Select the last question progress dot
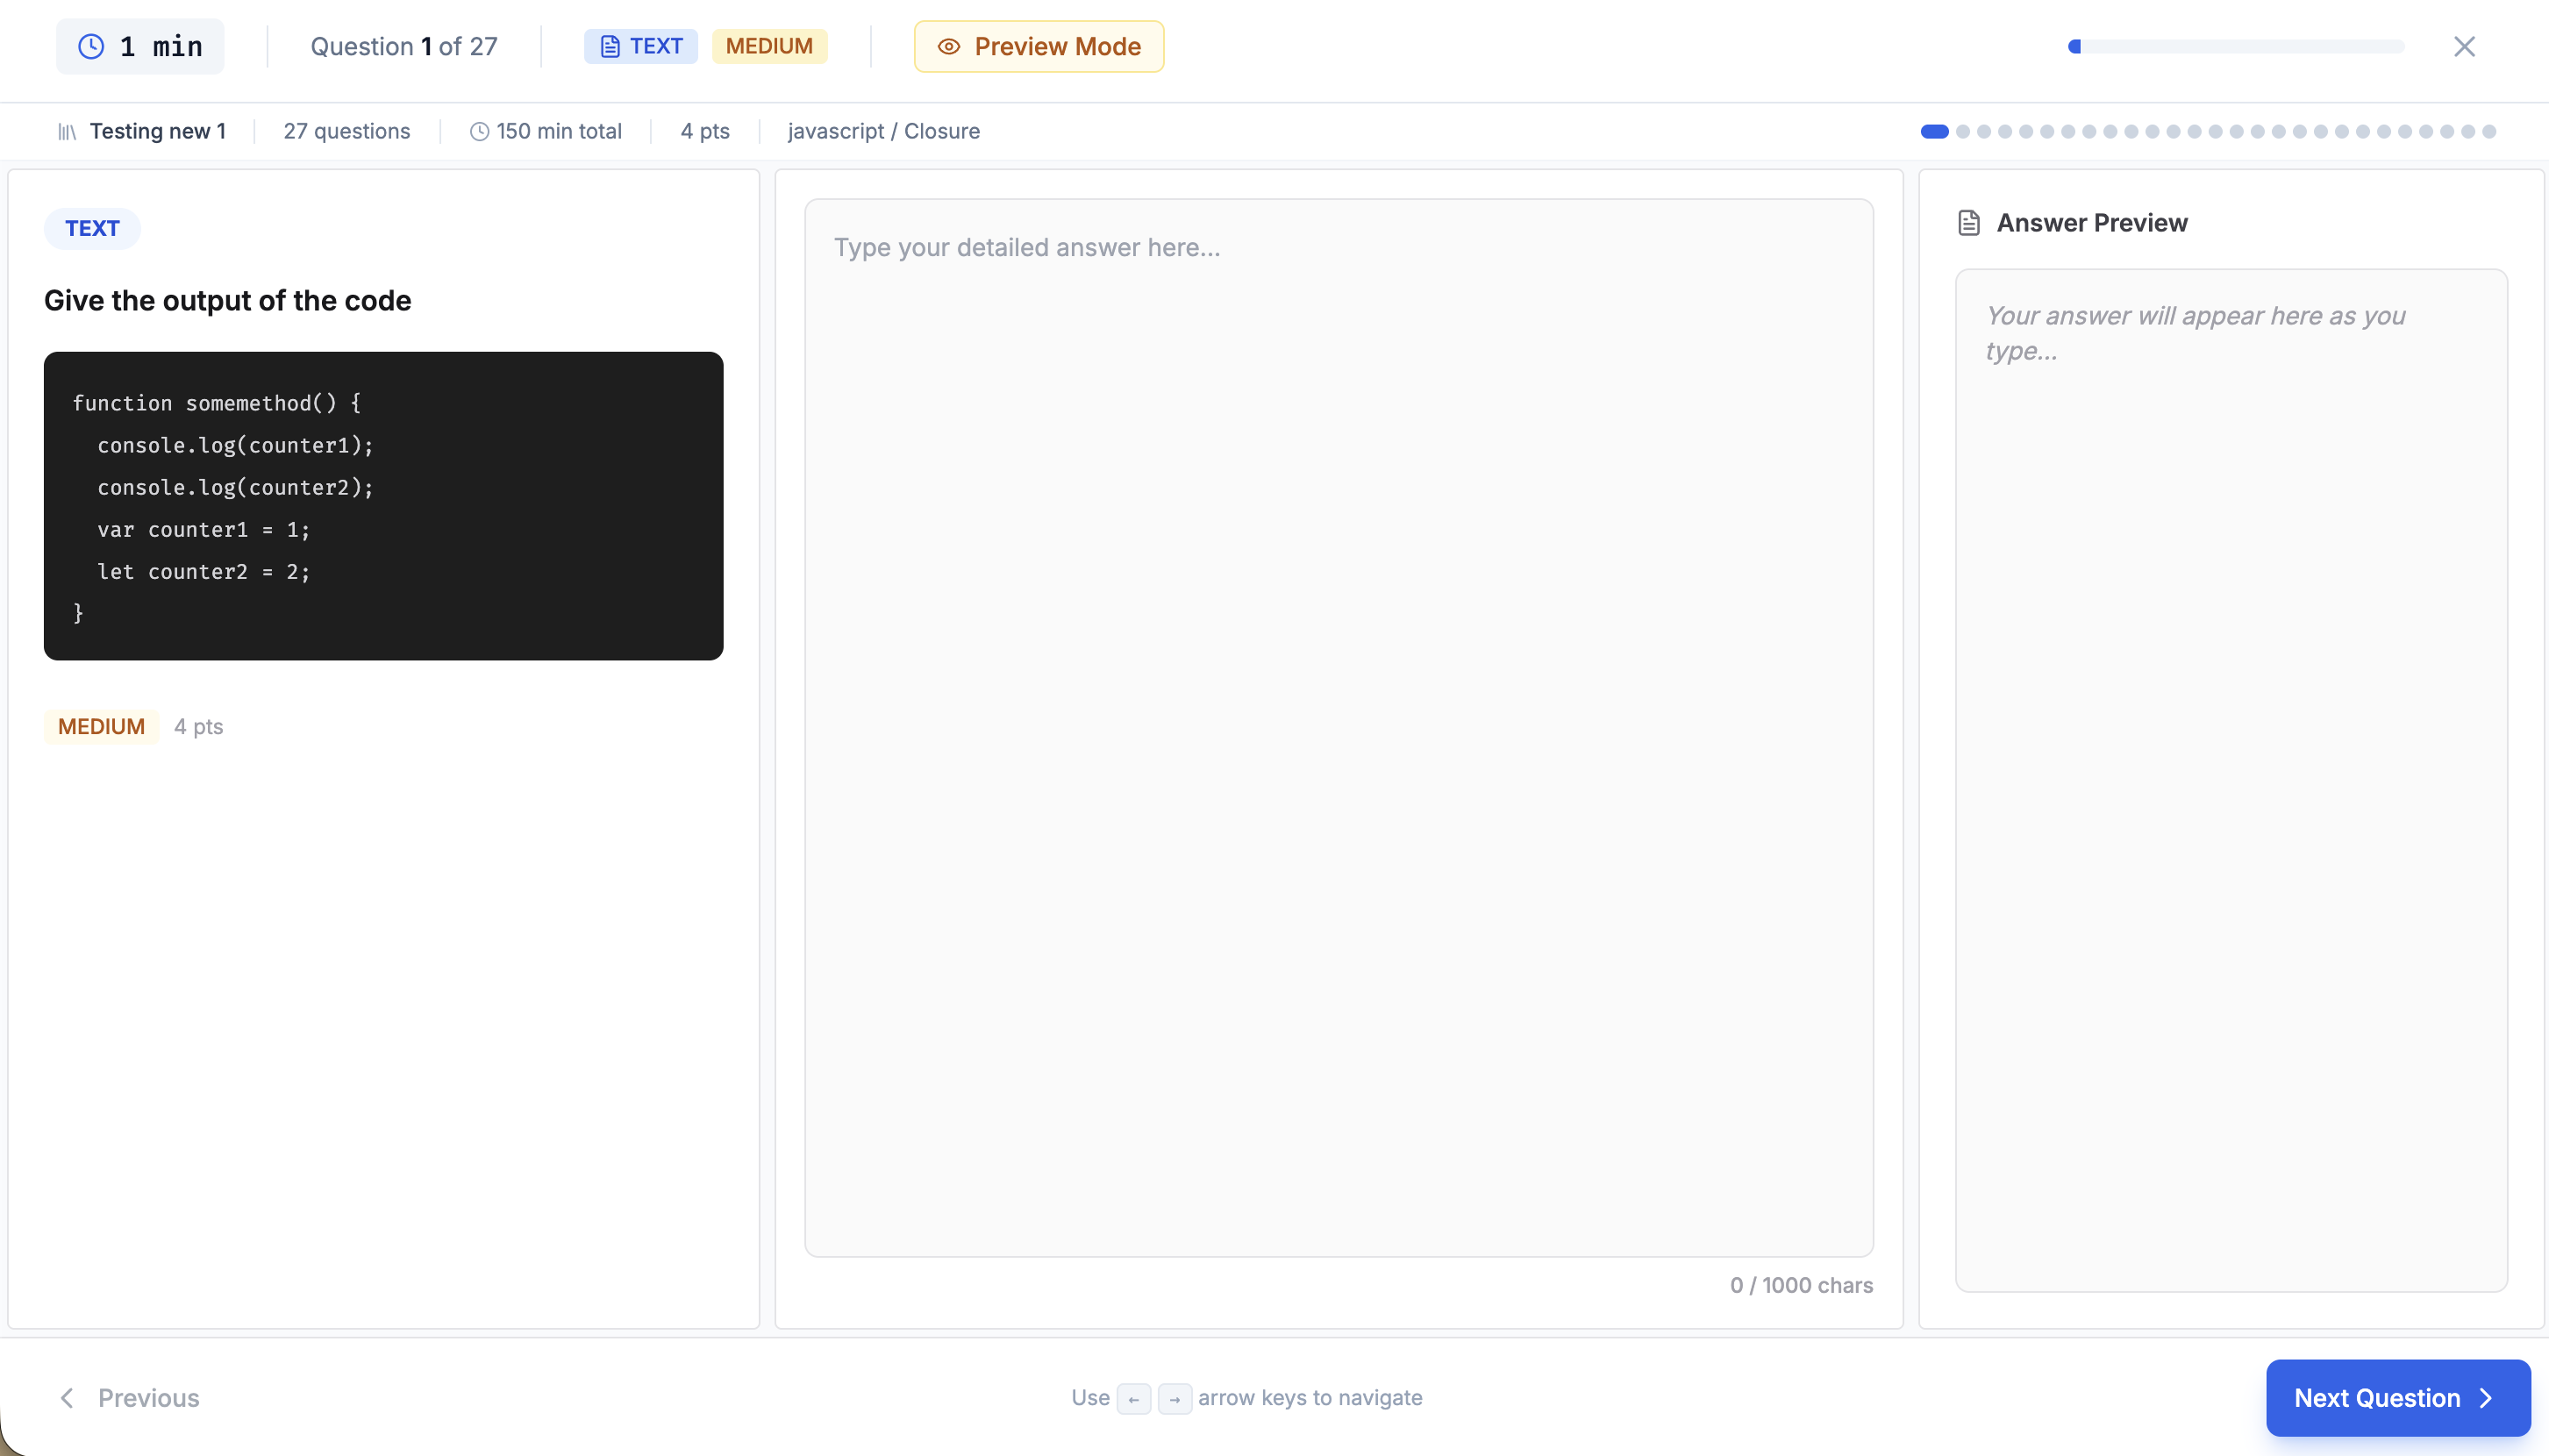This screenshot has height=1456, width=2549. pos(2489,131)
